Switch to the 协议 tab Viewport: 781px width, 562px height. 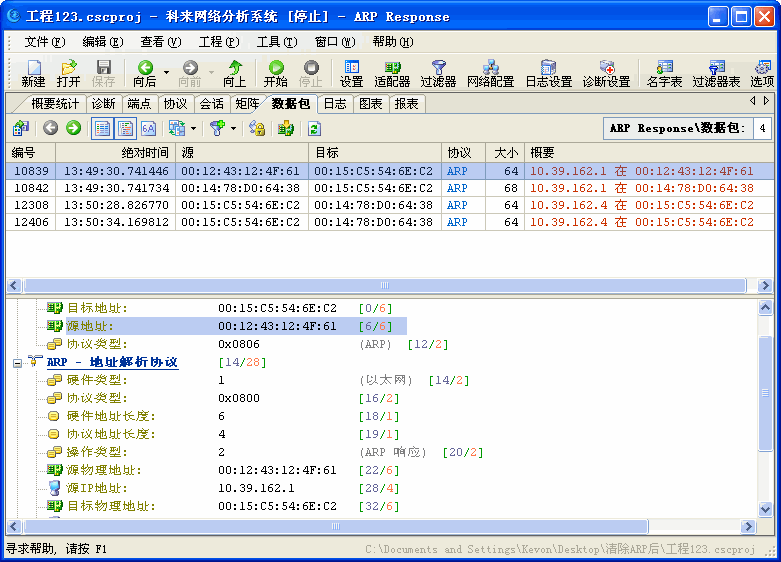point(176,104)
